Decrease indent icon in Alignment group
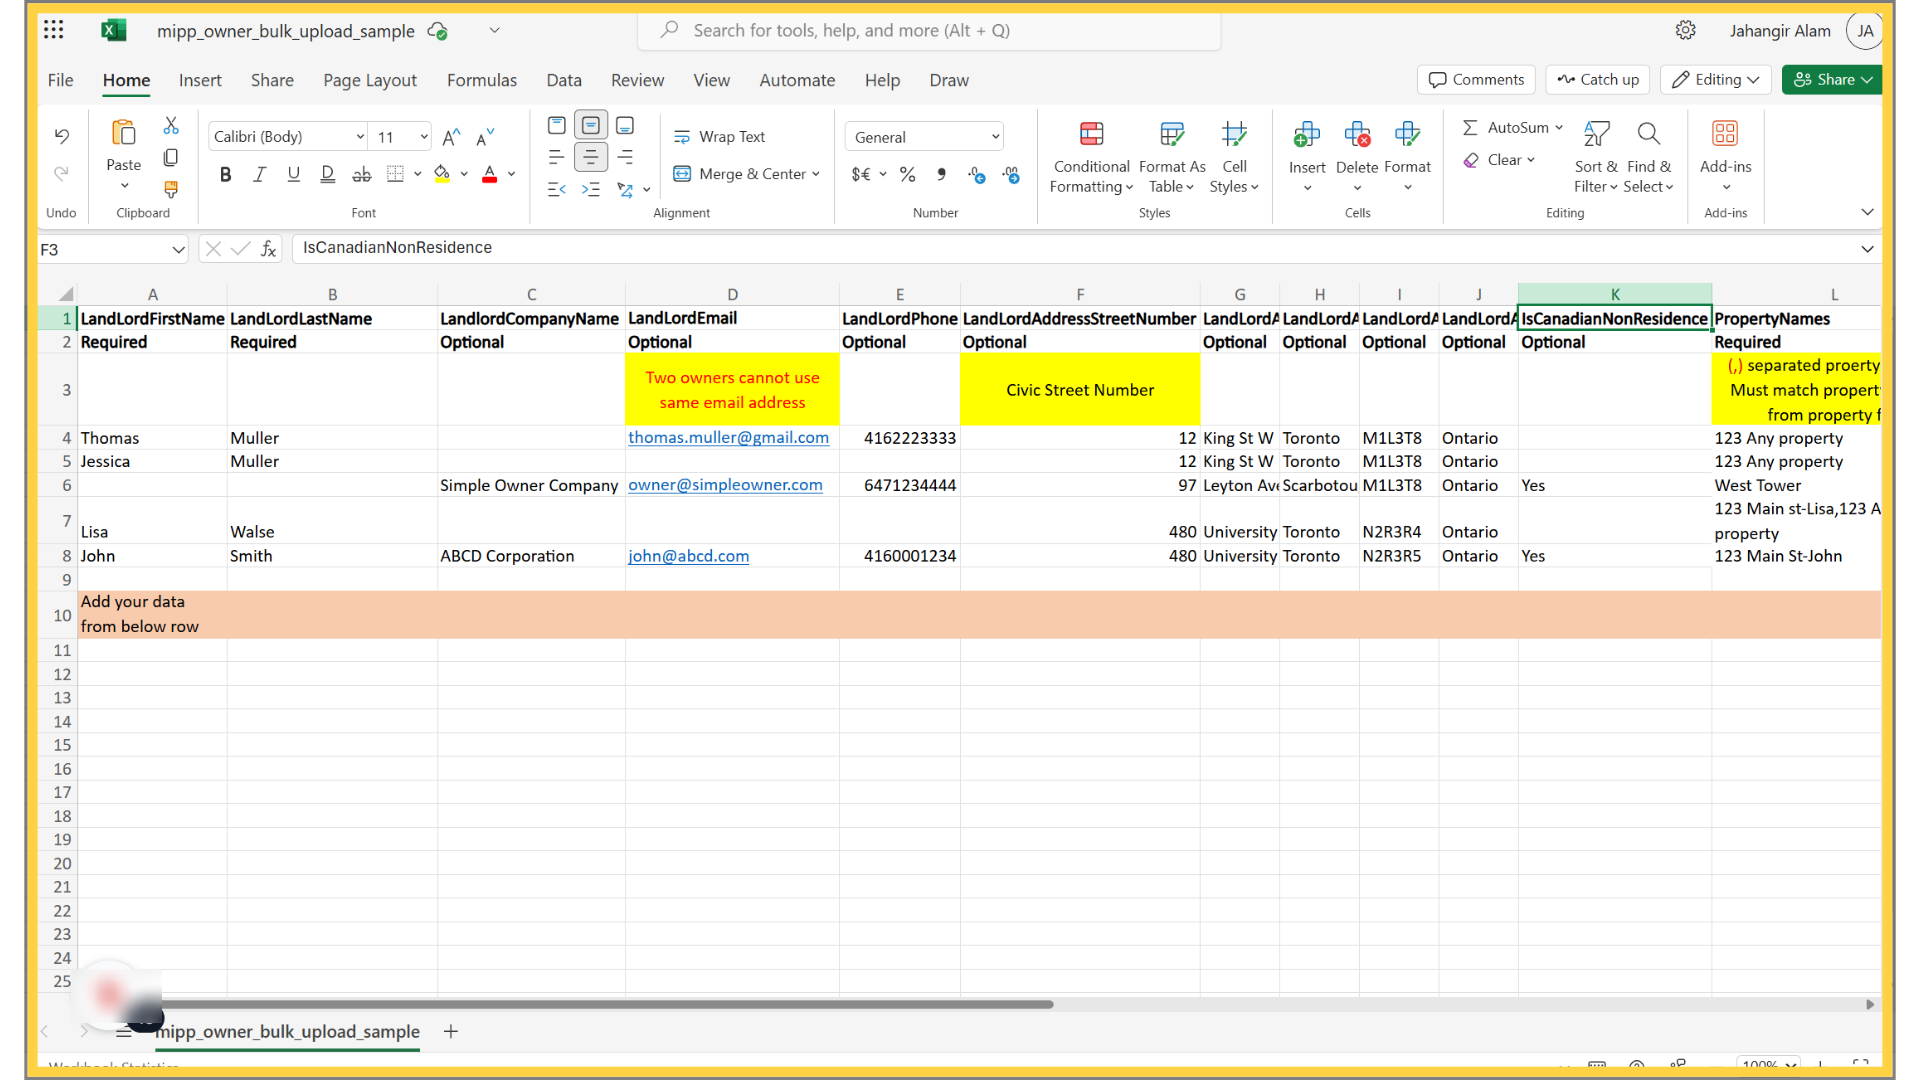The image size is (1920, 1080). click(557, 189)
